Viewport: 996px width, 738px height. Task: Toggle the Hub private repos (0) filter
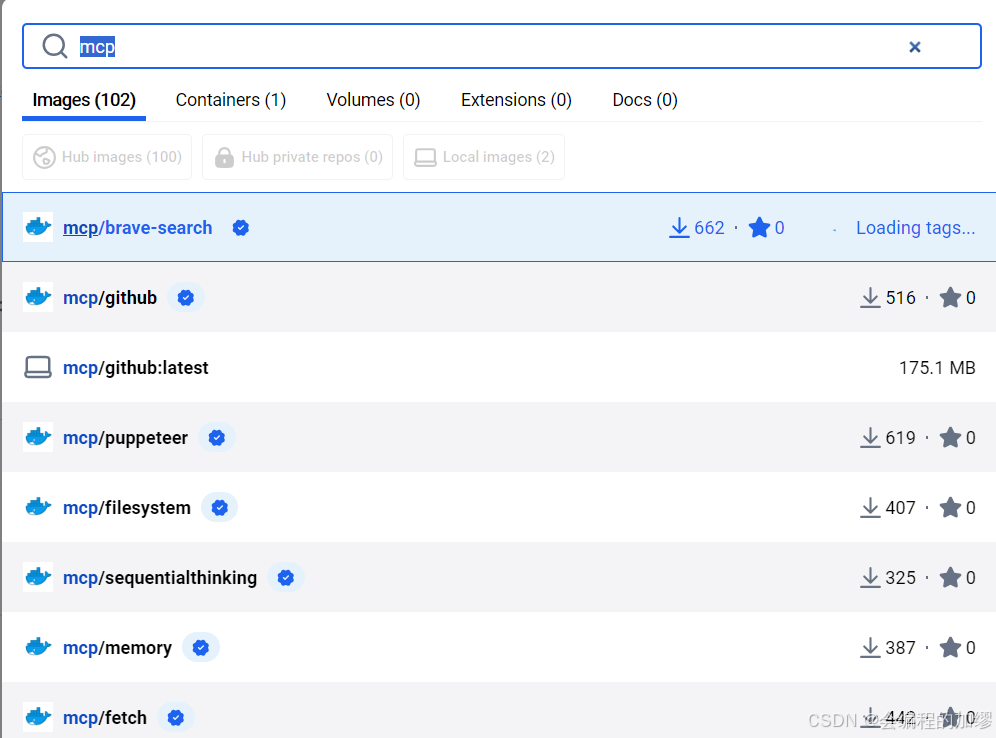click(x=297, y=157)
